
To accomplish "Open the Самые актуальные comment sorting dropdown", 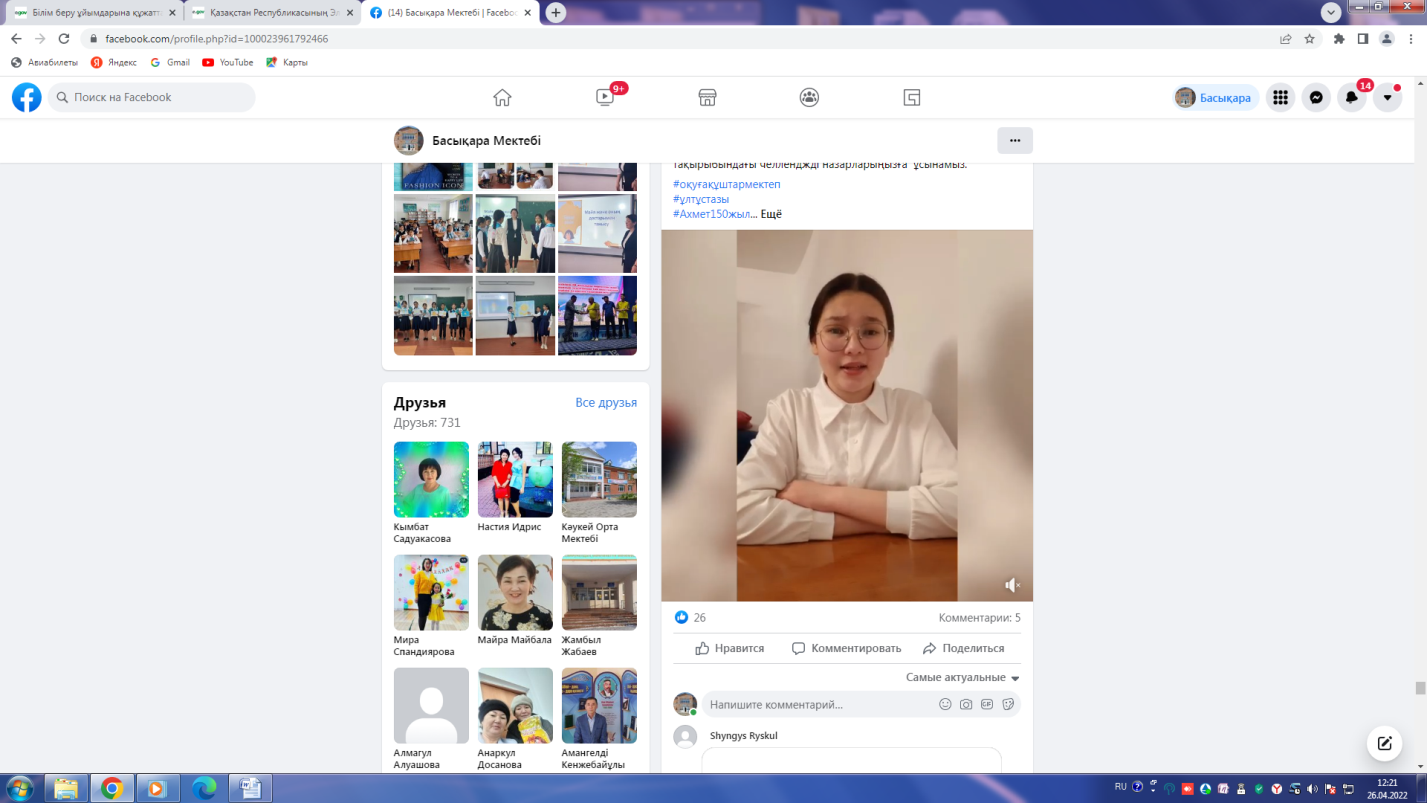I will (x=962, y=677).
